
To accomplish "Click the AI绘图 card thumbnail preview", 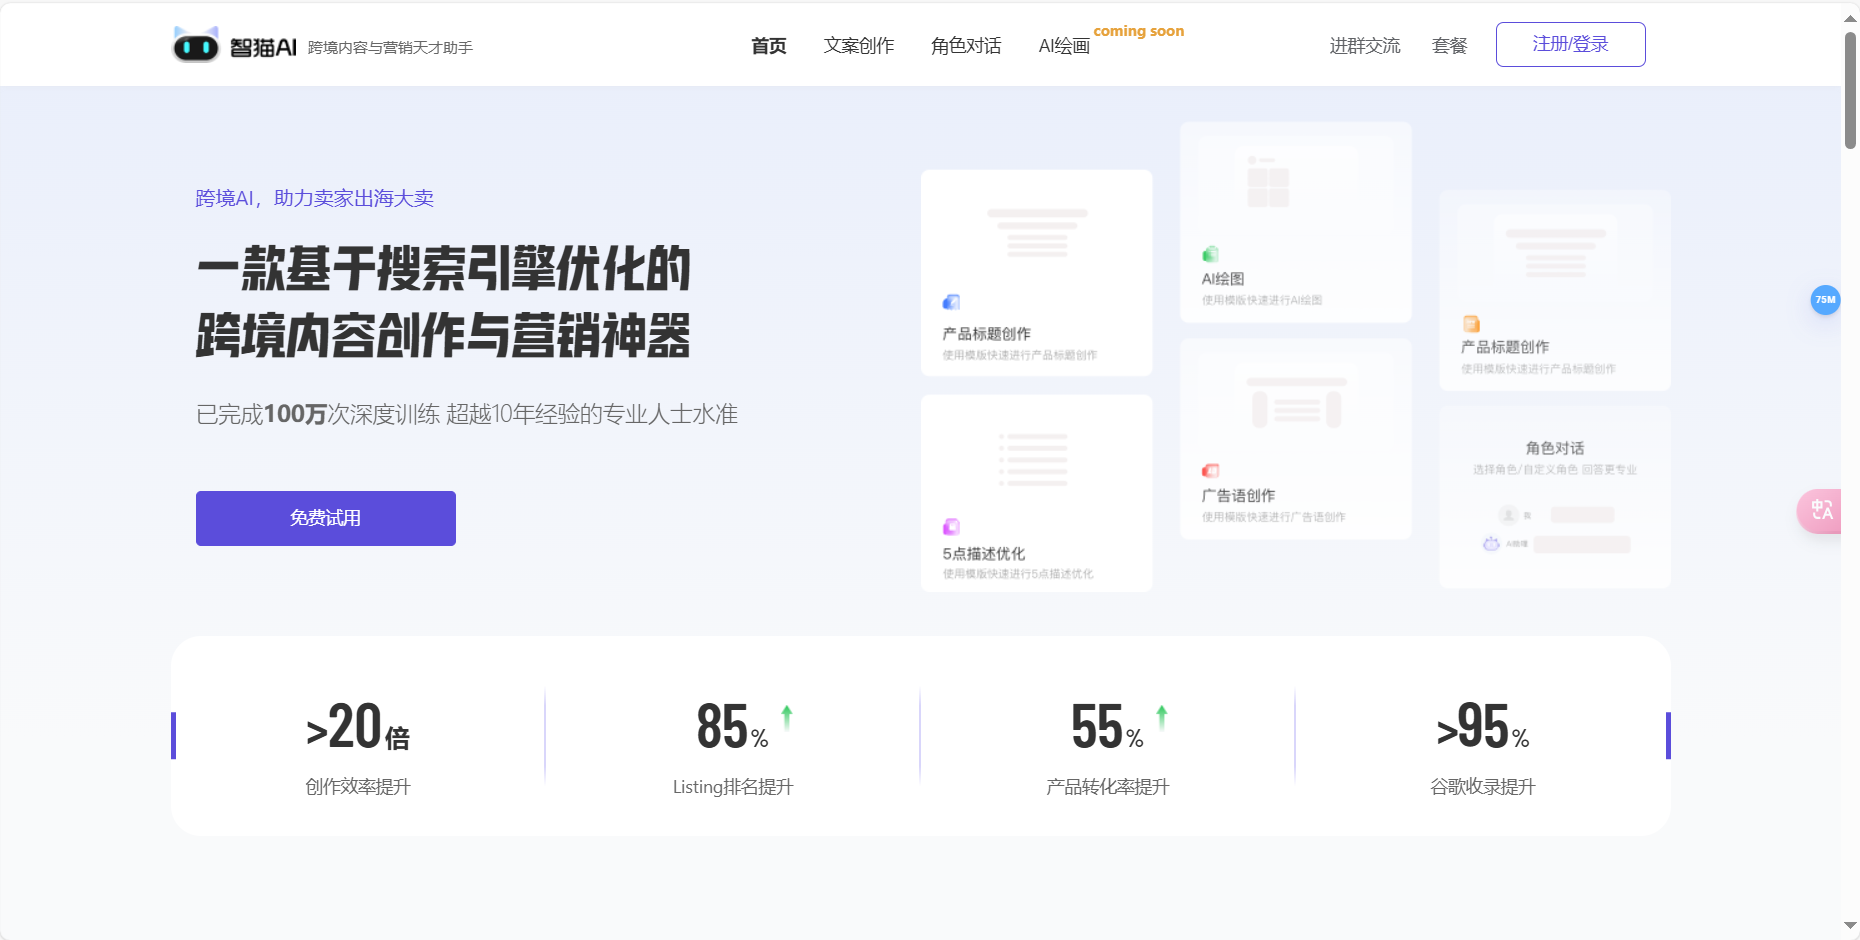I will click(1270, 183).
